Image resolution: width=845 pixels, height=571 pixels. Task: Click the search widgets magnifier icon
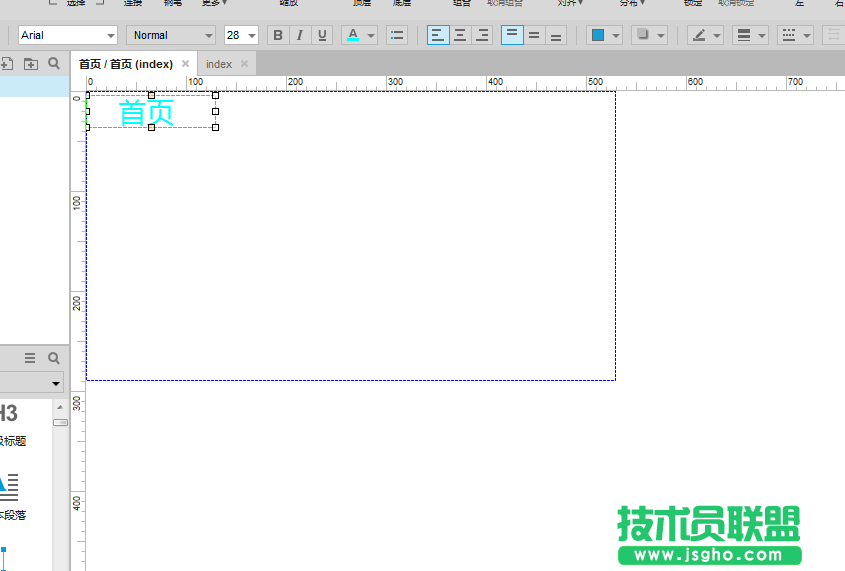coord(54,358)
